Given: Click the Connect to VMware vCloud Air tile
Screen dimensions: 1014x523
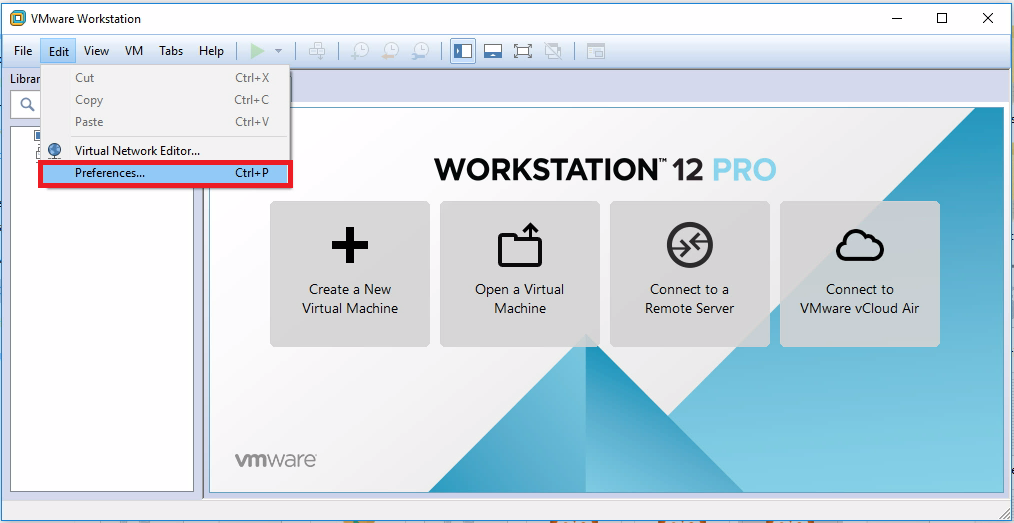Looking at the screenshot, I should click(x=859, y=274).
